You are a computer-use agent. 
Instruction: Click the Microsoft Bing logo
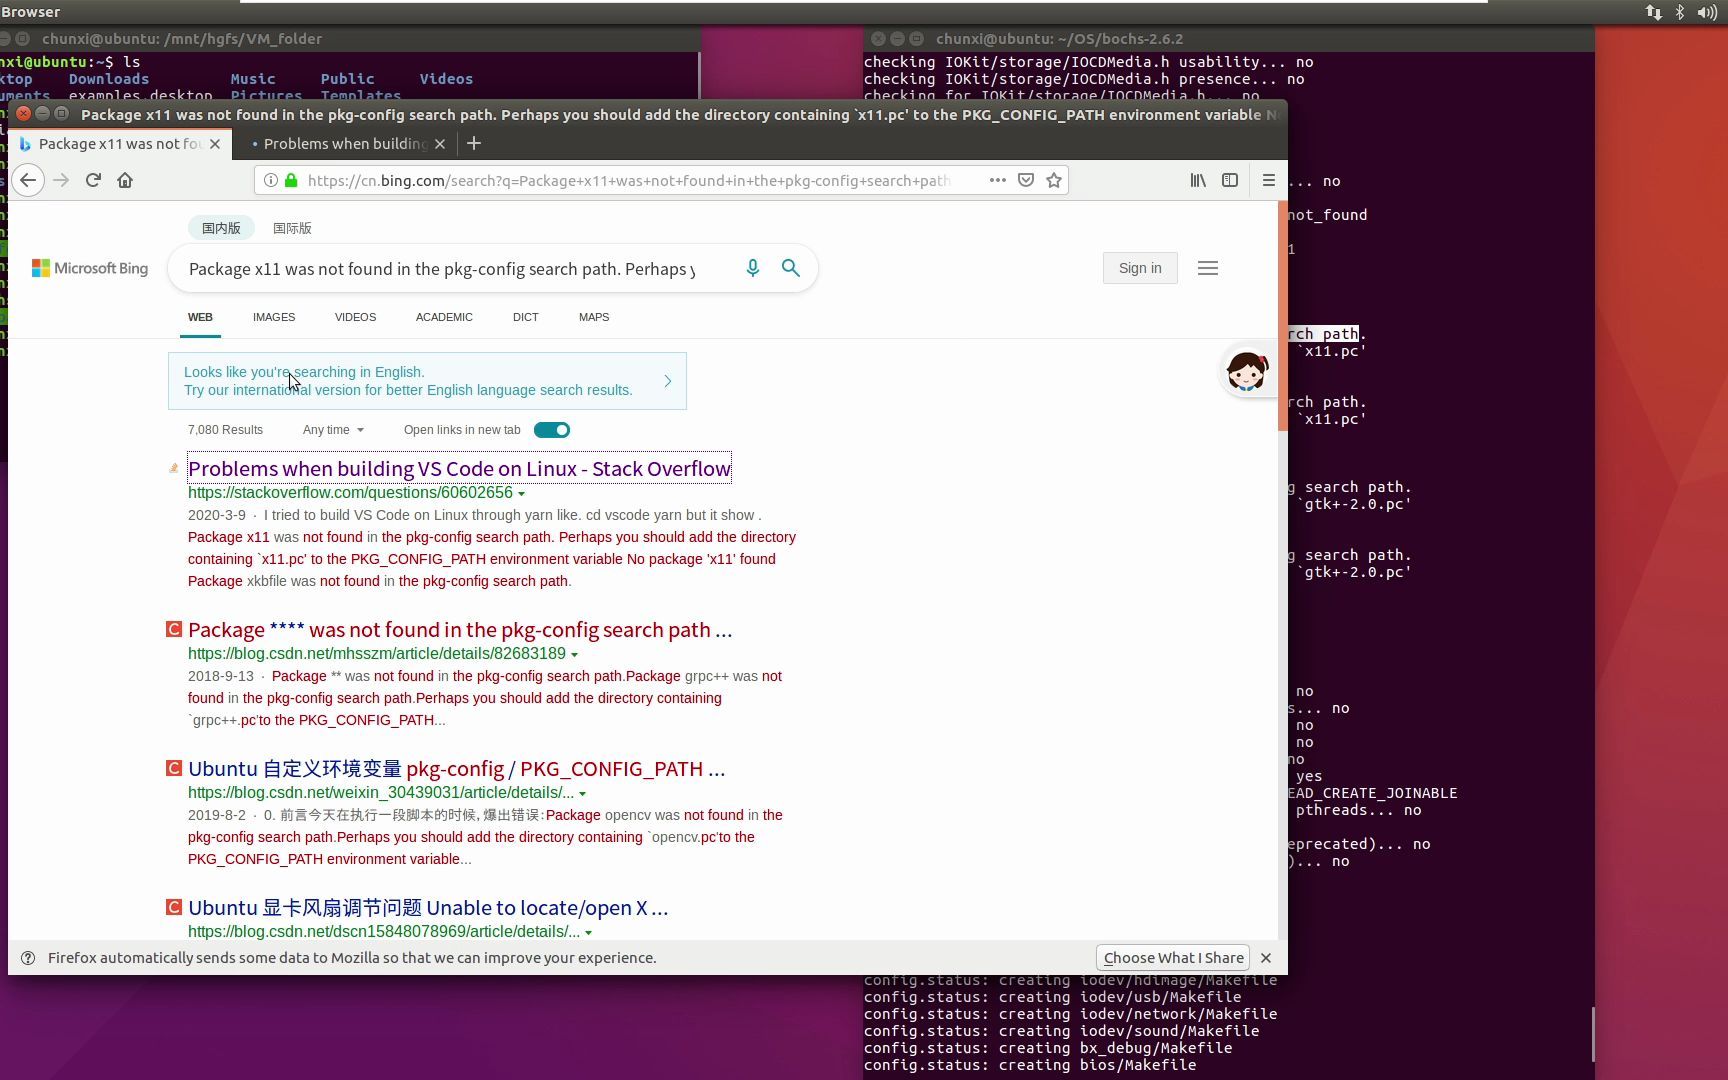click(x=90, y=269)
